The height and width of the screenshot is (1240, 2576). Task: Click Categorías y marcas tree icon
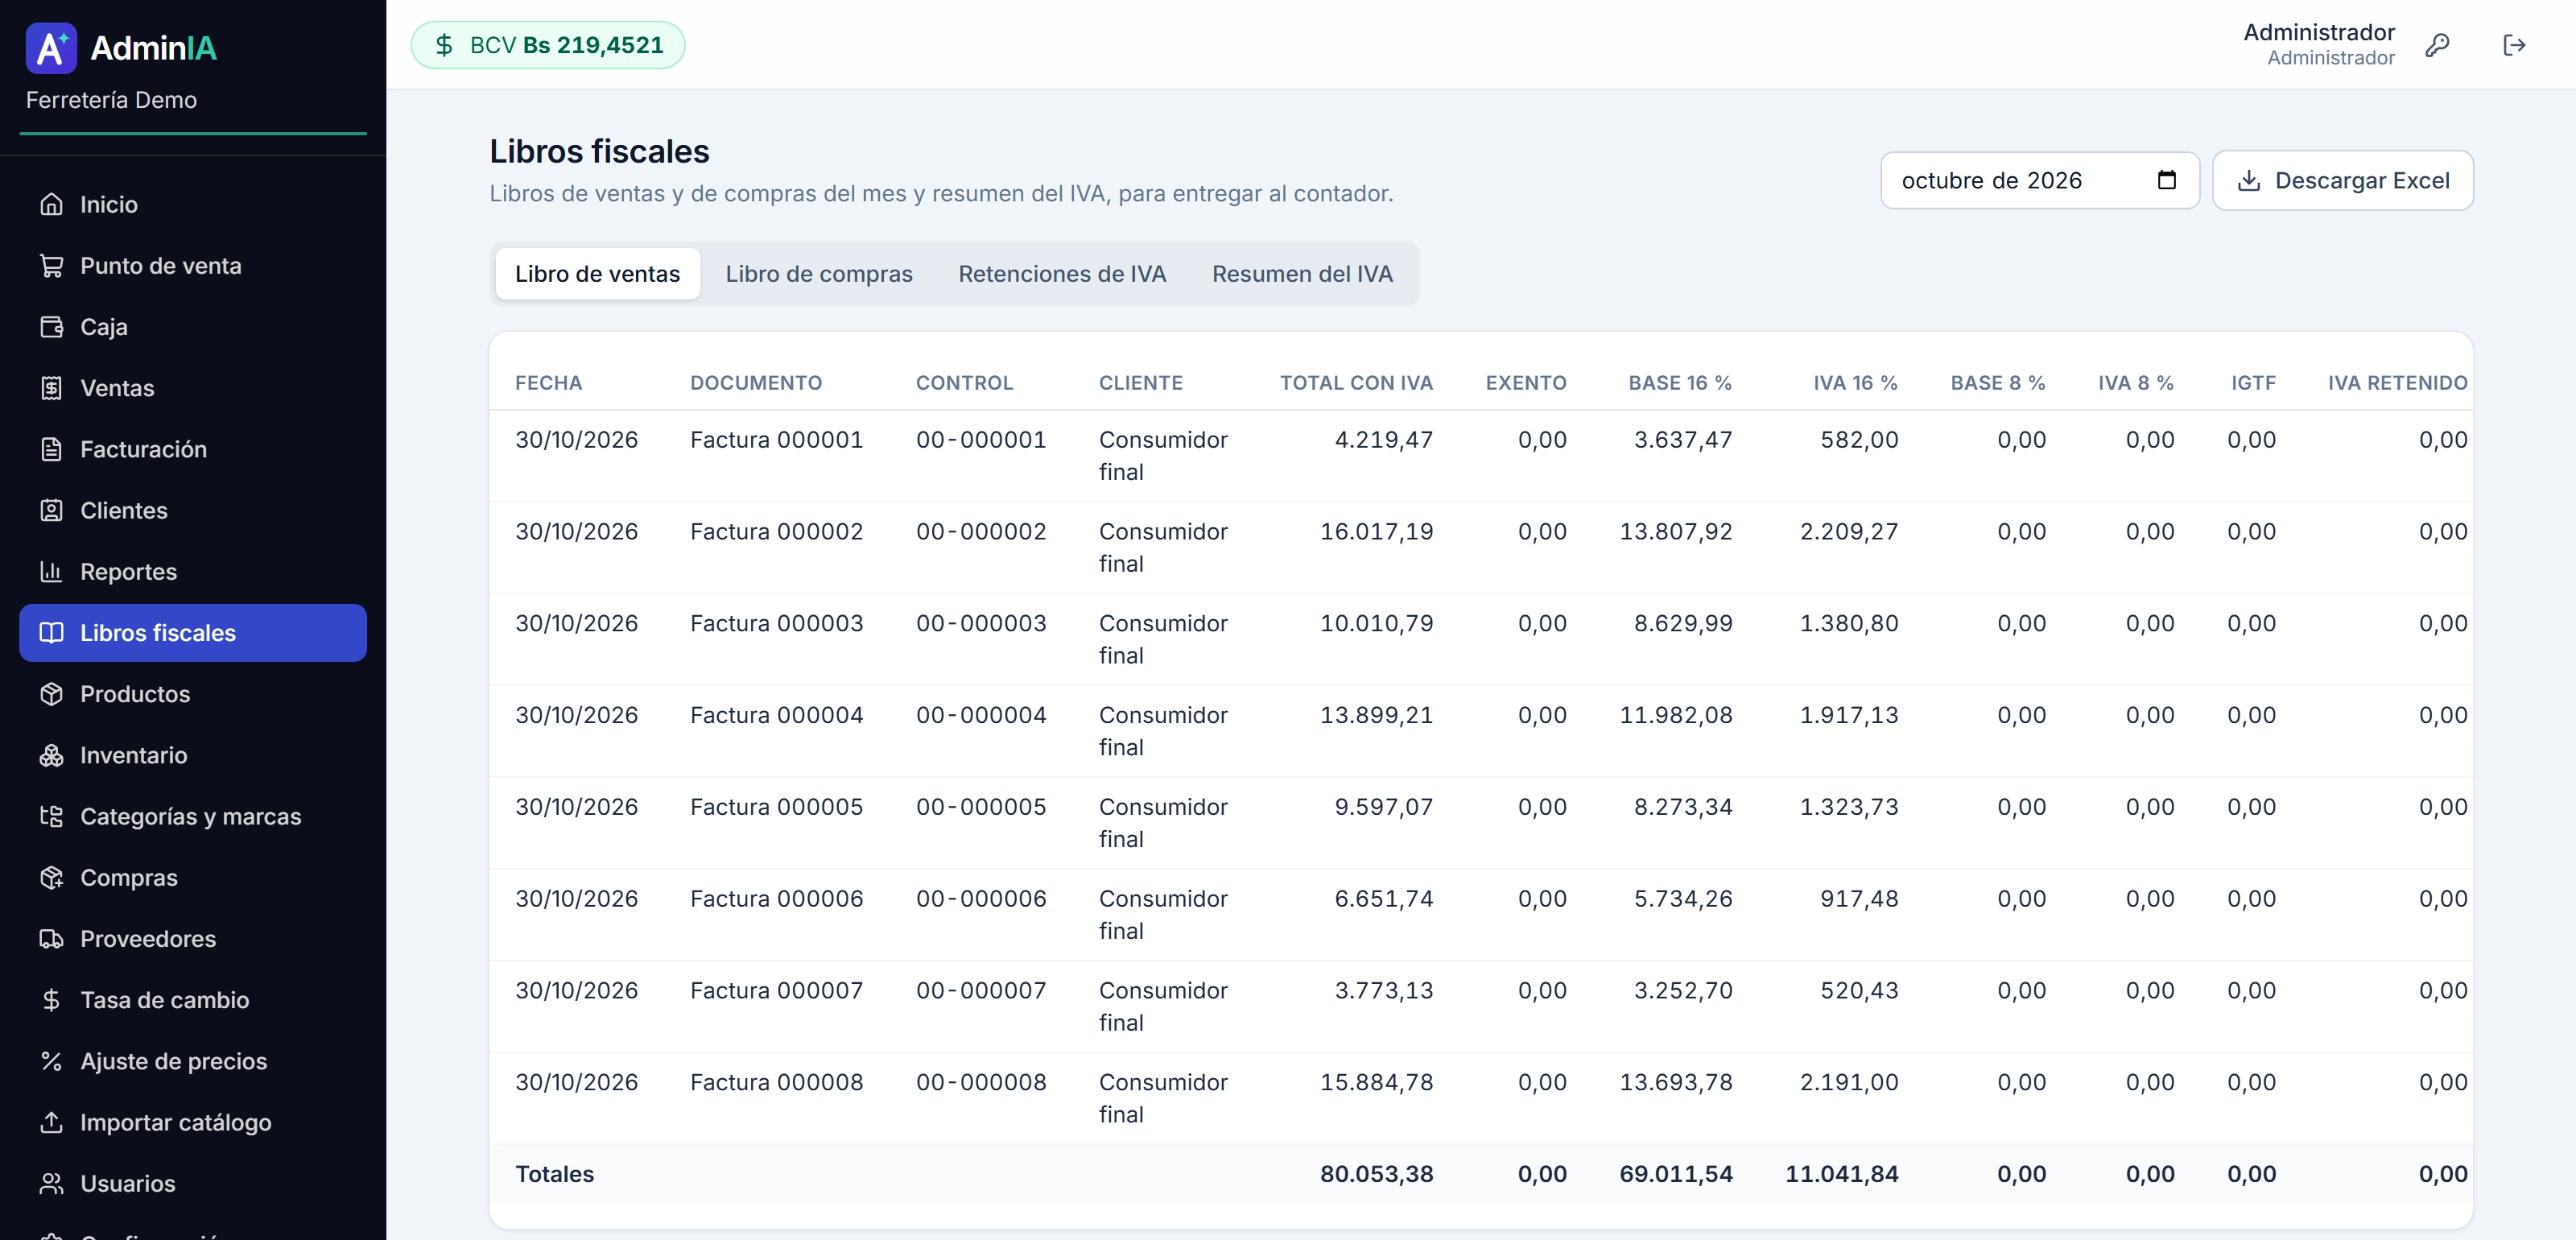[51, 816]
